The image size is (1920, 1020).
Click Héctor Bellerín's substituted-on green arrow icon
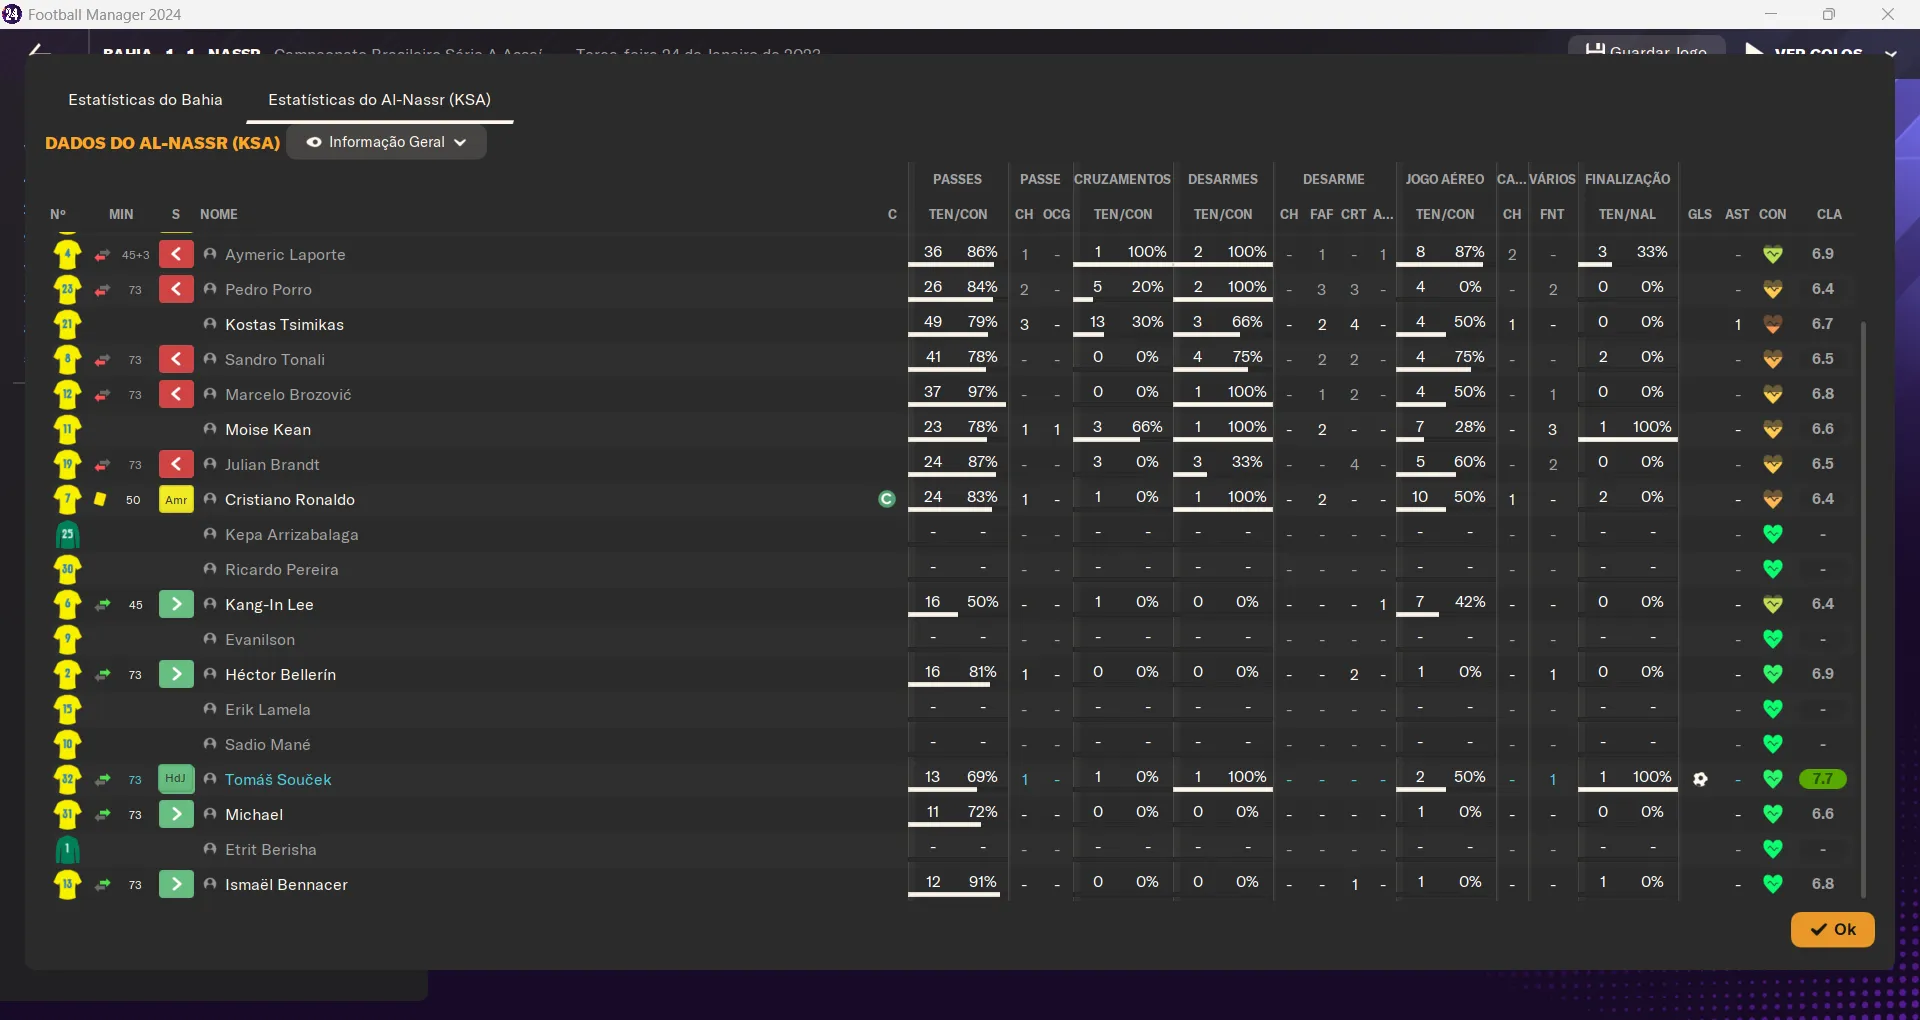coord(176,674)
